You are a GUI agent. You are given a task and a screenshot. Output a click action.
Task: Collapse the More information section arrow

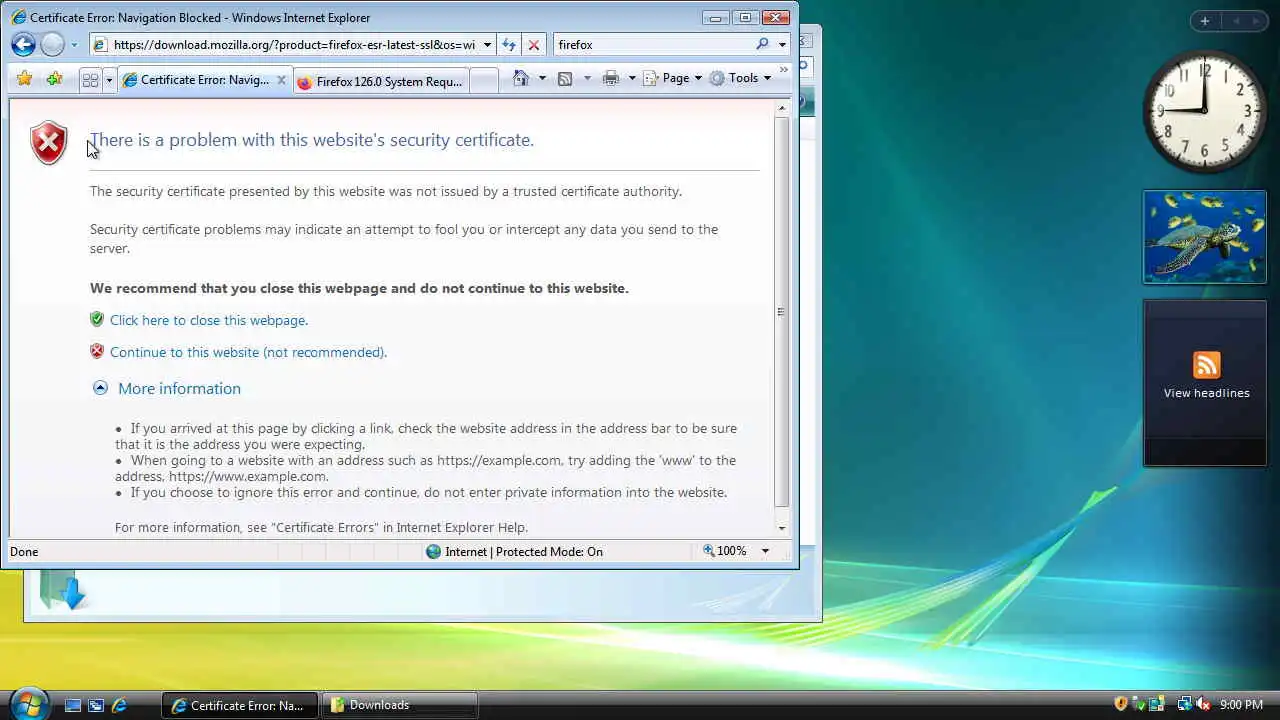point(100,388)
